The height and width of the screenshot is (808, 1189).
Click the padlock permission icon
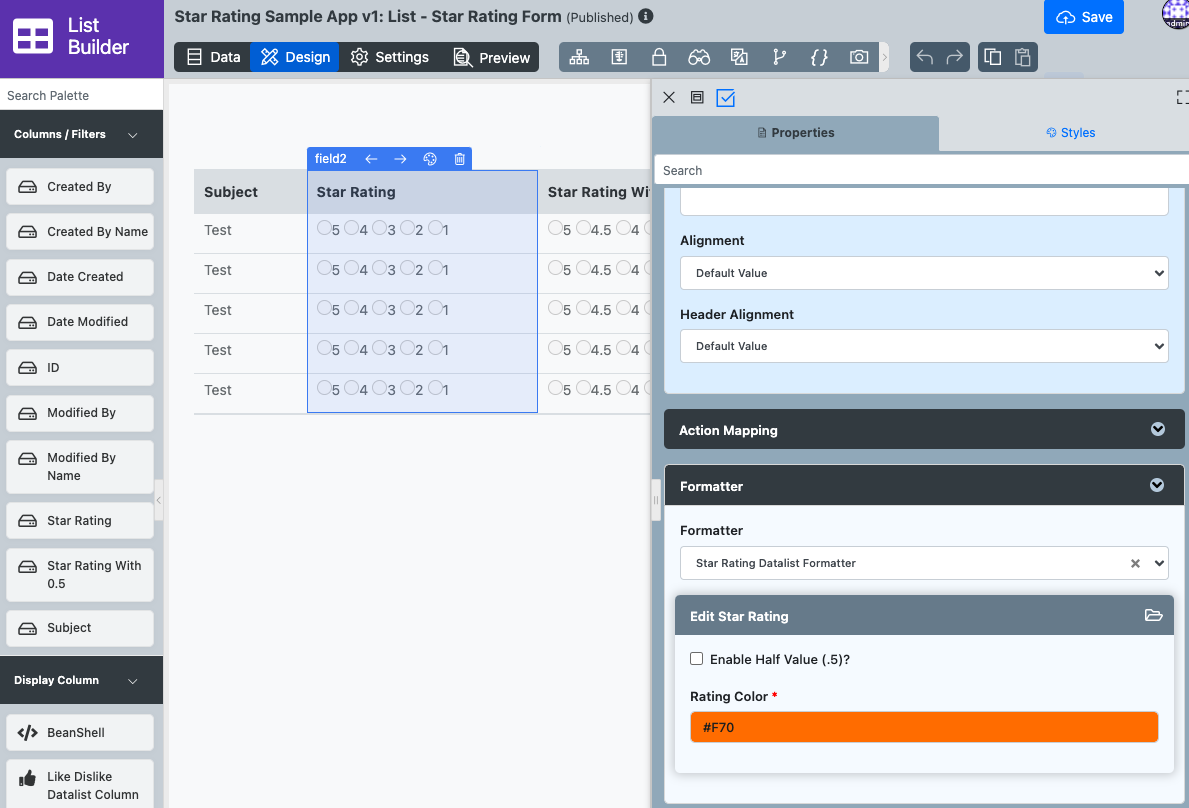(x=659, y=57)
